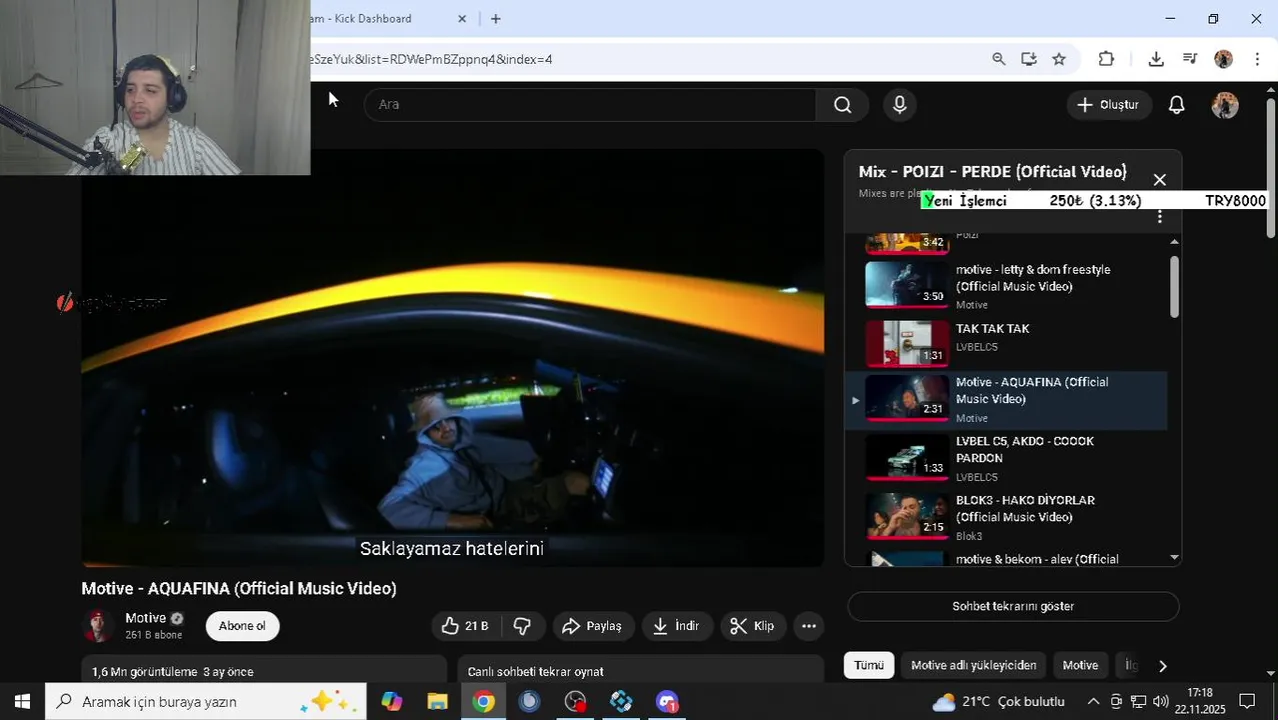Subscribe with Abone ol button

242,626
